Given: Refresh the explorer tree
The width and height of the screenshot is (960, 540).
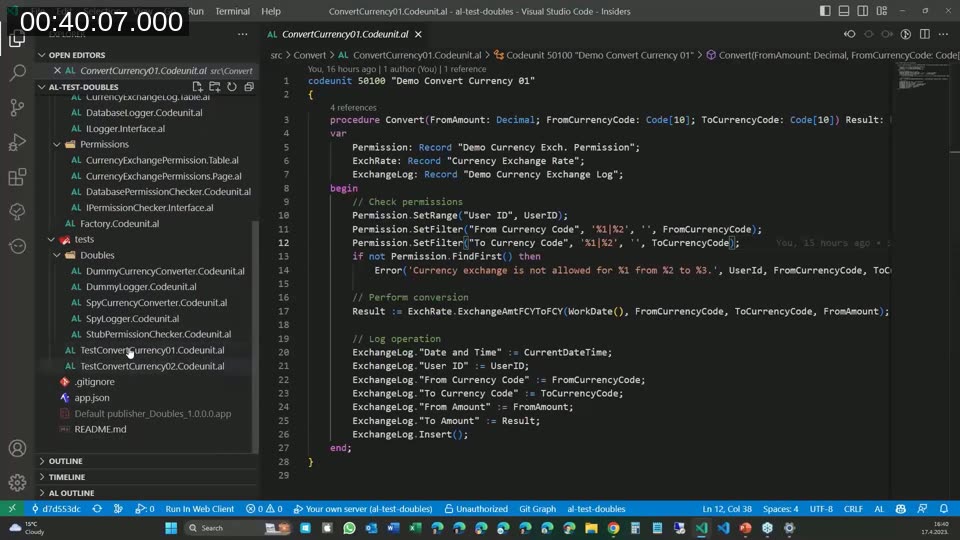Looking at the screenshot, I should click(x=231, y=87).
